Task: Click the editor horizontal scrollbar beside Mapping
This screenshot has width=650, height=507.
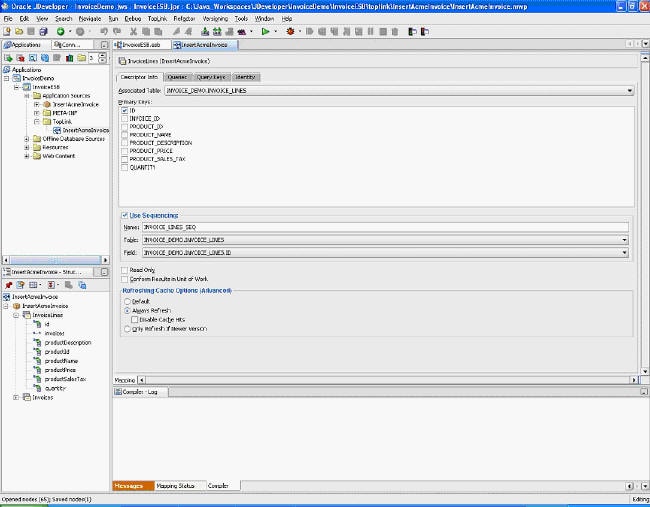Action: point(388,380)
